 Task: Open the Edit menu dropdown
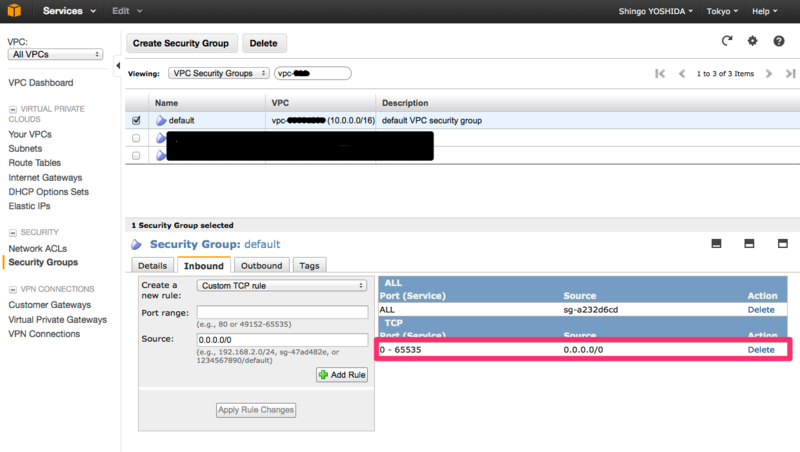click(x=127, y=11)
